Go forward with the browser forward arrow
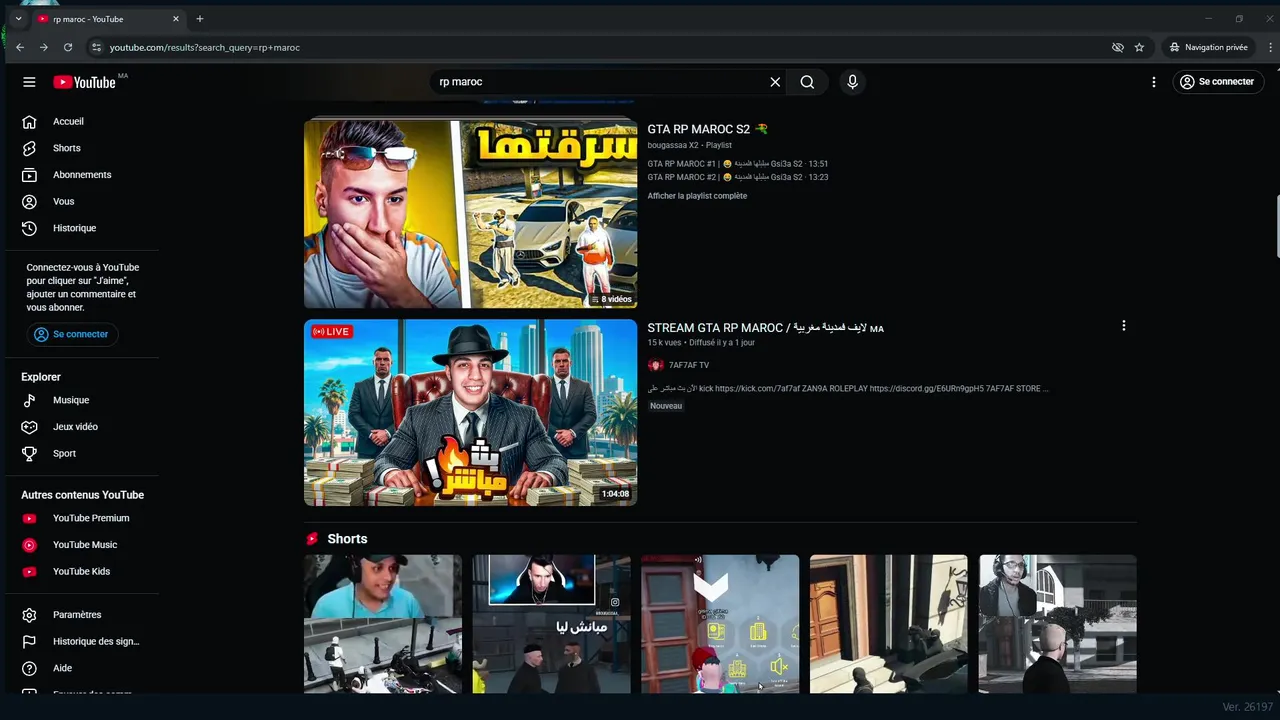1280x720 pixels. [x=43, y=47]
